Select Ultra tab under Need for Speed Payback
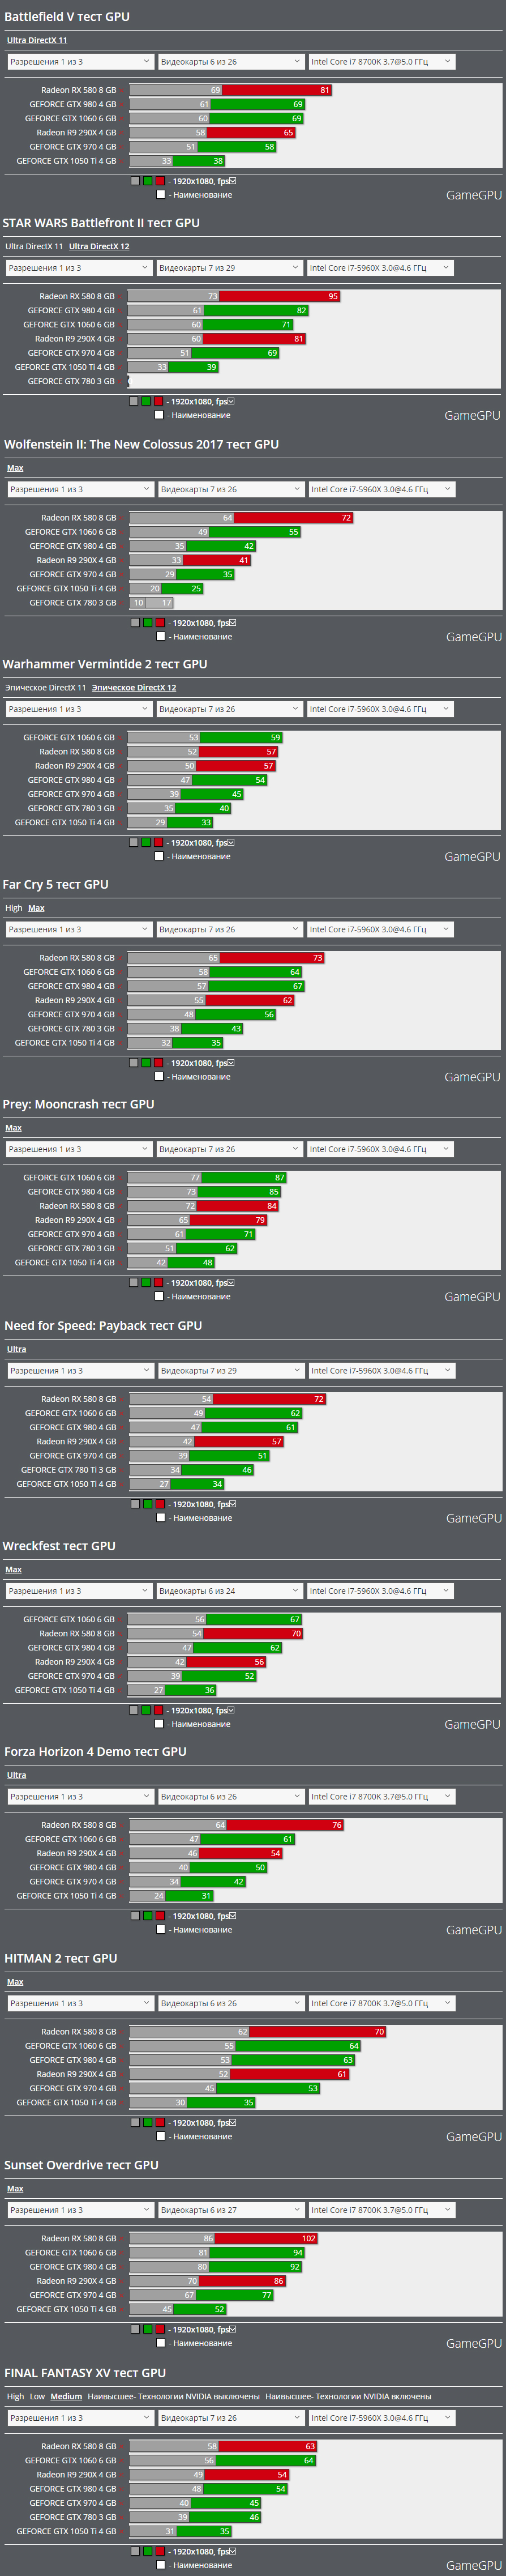Image resolution: width=506 pixels, height=2576 pixels. 17,1349
